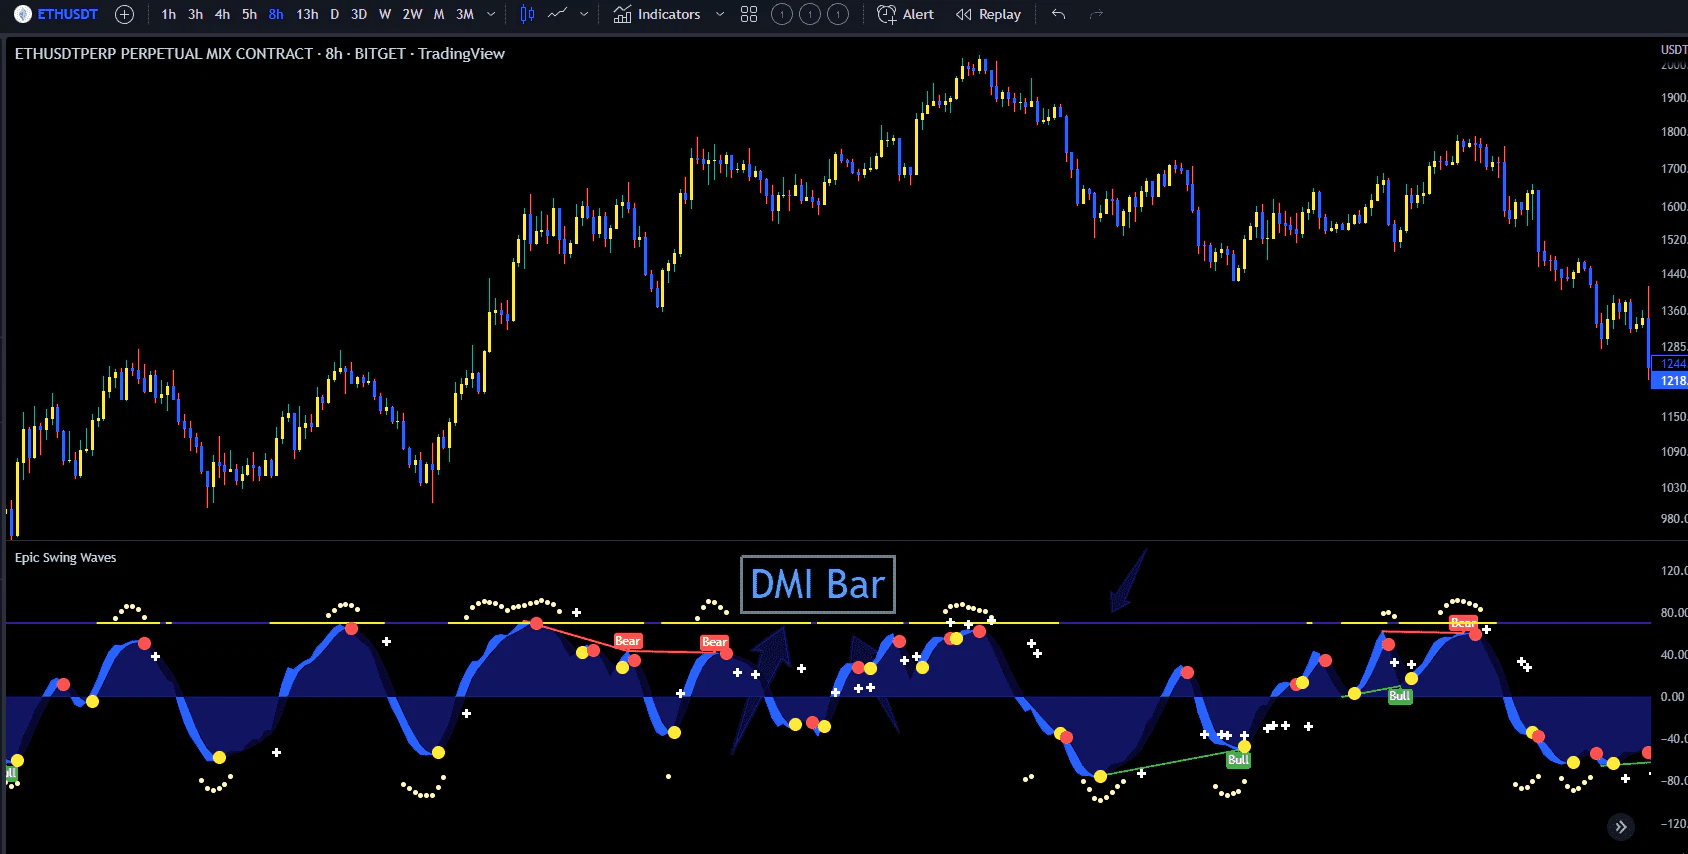The image size is (1688, 854).
Task: Select the active 8h timeframe
Action: [x=276, y=14]
